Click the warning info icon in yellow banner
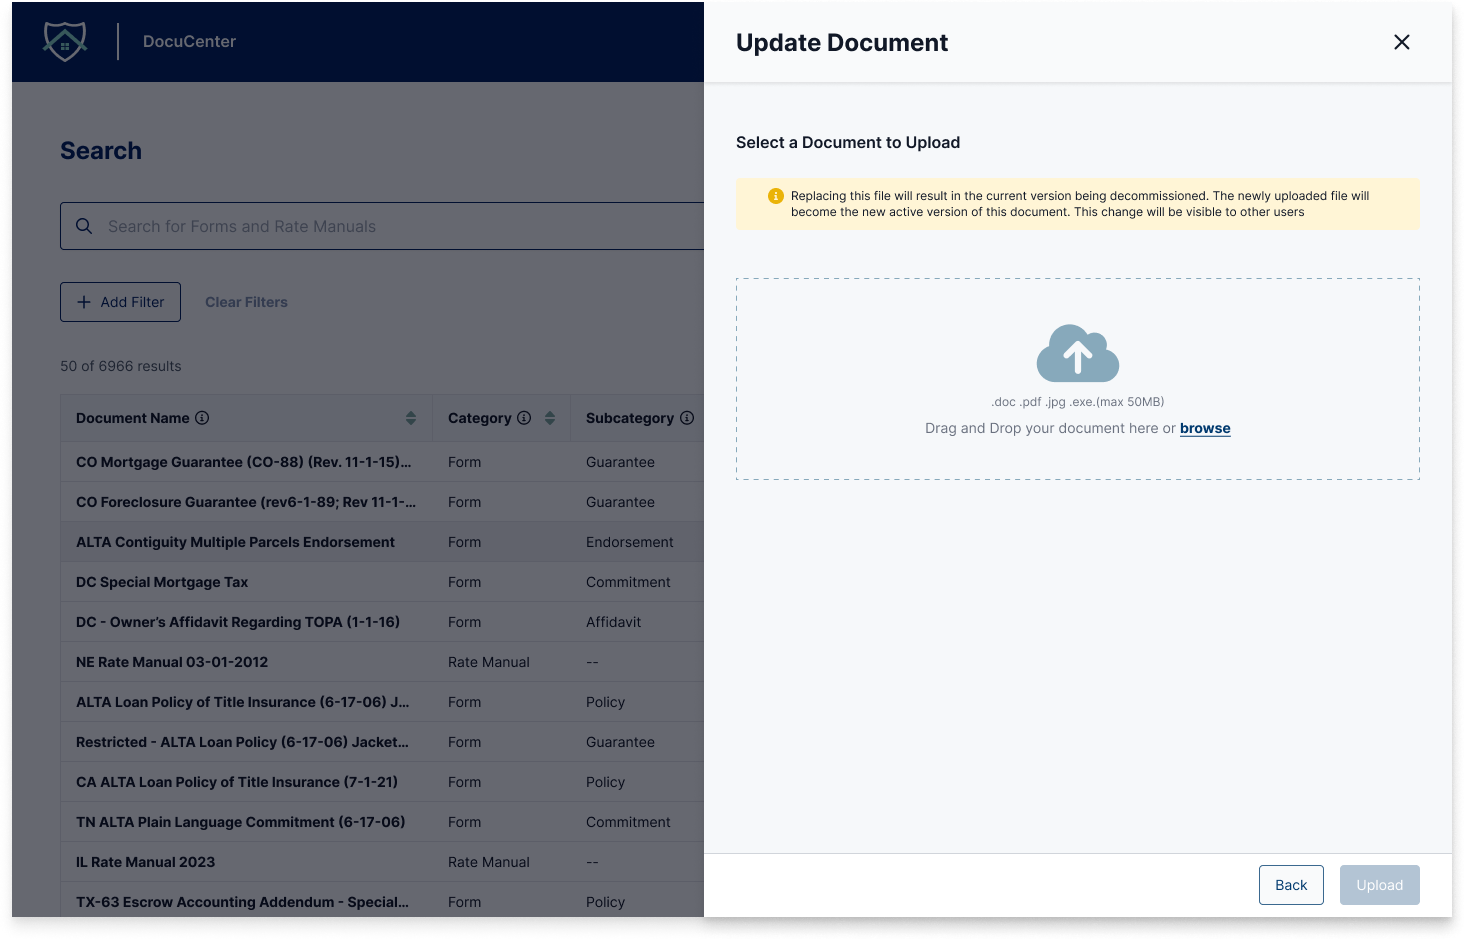The width and height of the screenshot is (1464, 939). point(775,196)
